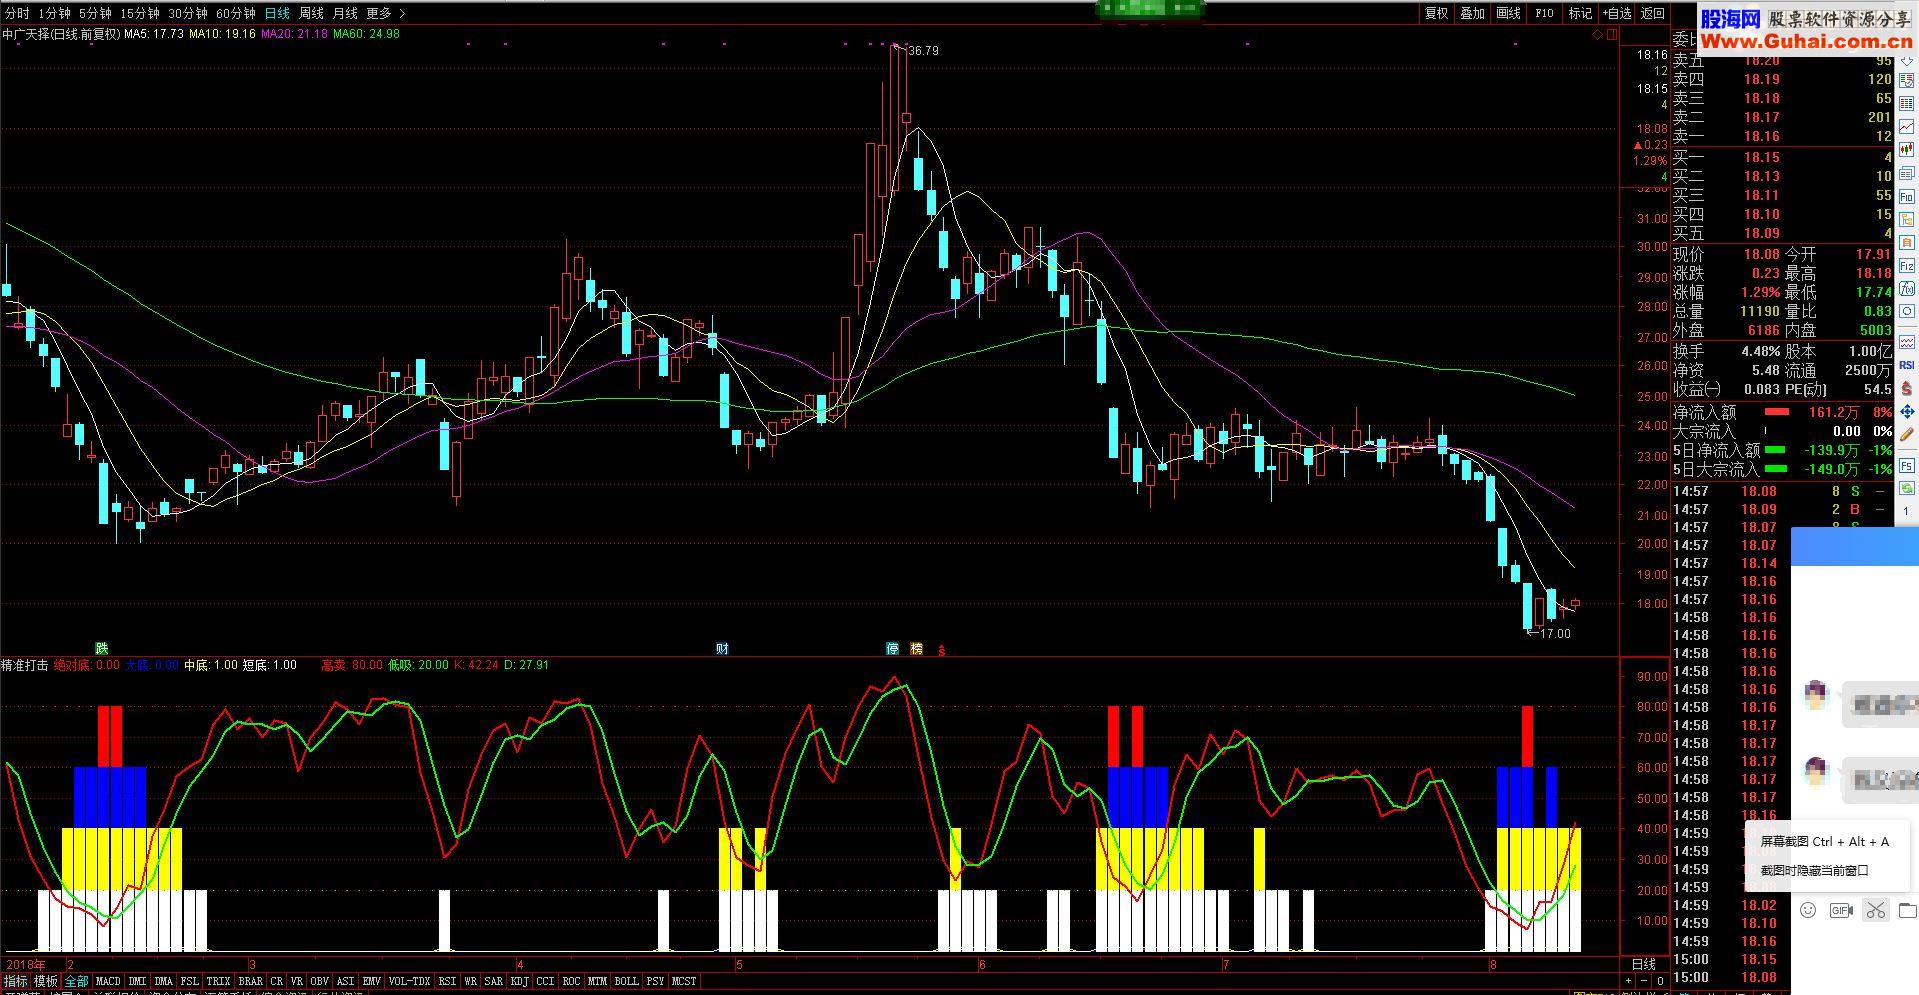The width and height of the screenshot is (1919, 995).
Task: Switch sub-chart to OBV indicator
Action: [320, 982]
